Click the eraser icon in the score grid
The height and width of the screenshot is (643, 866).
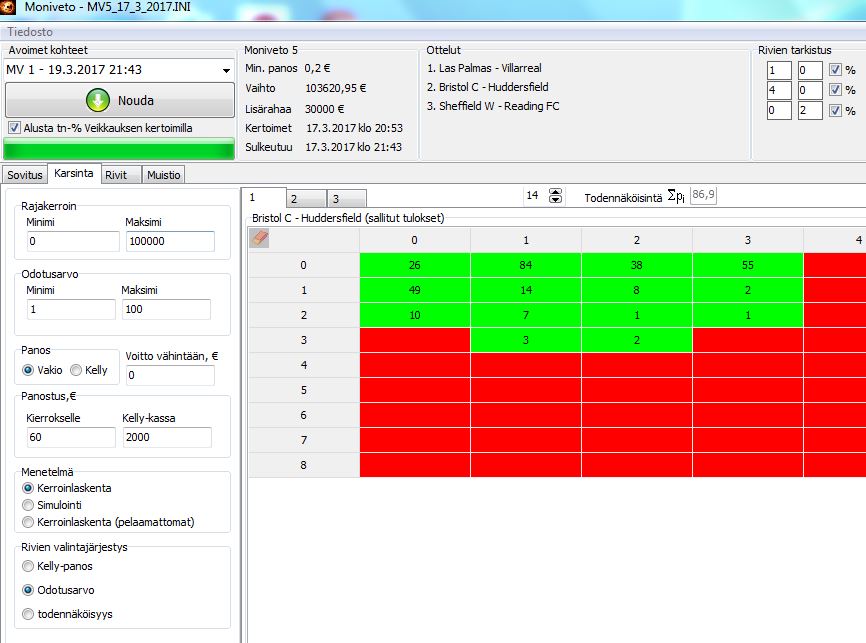pyautogui.click(x=259, y=239)
